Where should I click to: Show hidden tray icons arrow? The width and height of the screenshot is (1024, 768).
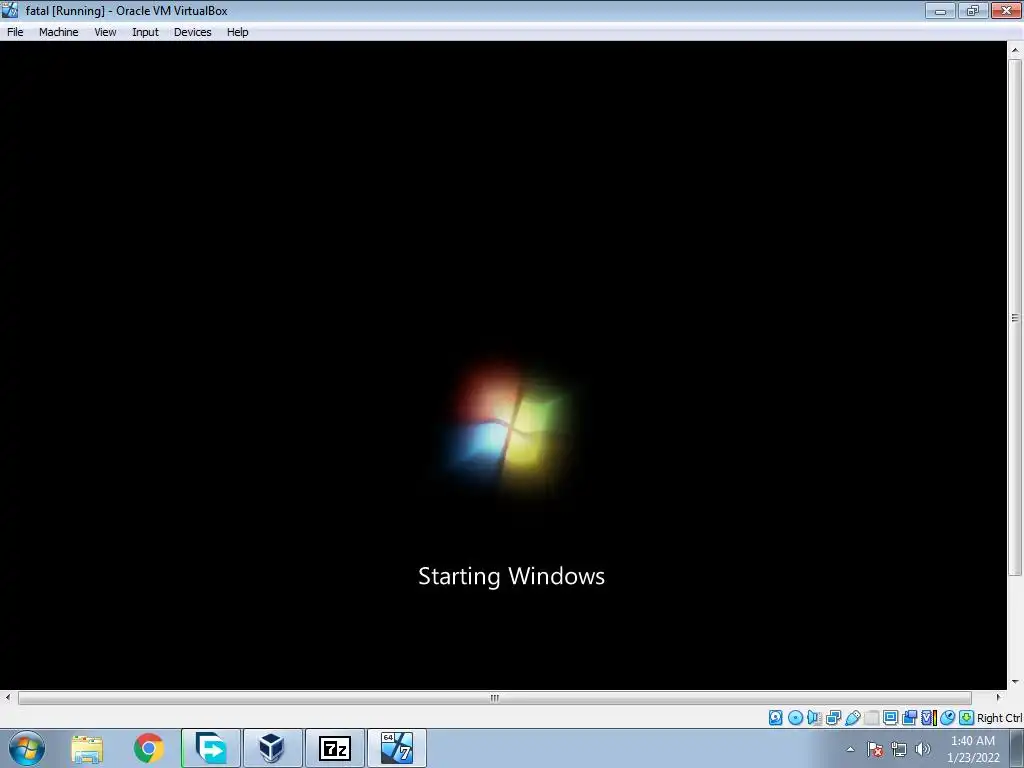tap(850, 749)
